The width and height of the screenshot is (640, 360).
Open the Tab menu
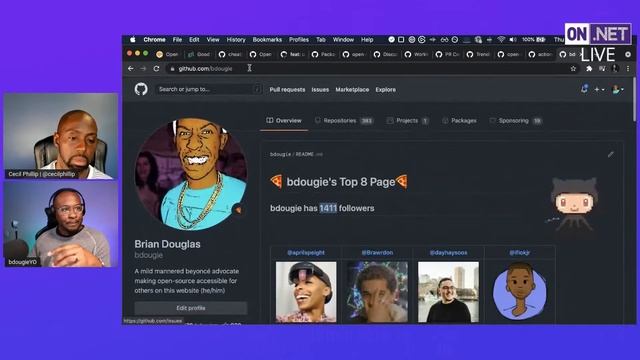321,40
